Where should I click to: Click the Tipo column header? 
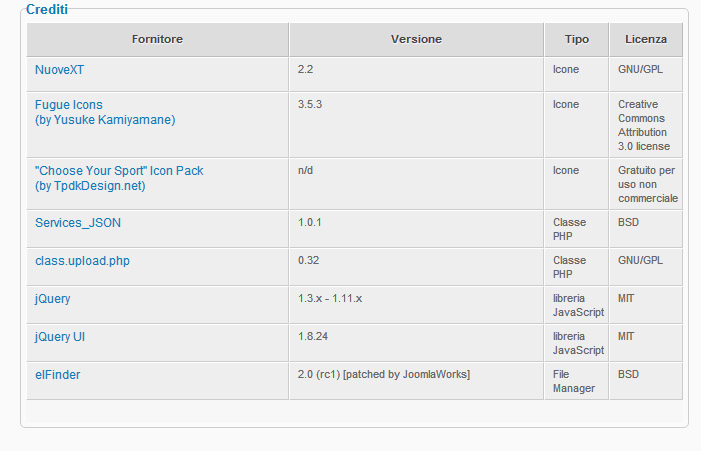coord(577,39)
